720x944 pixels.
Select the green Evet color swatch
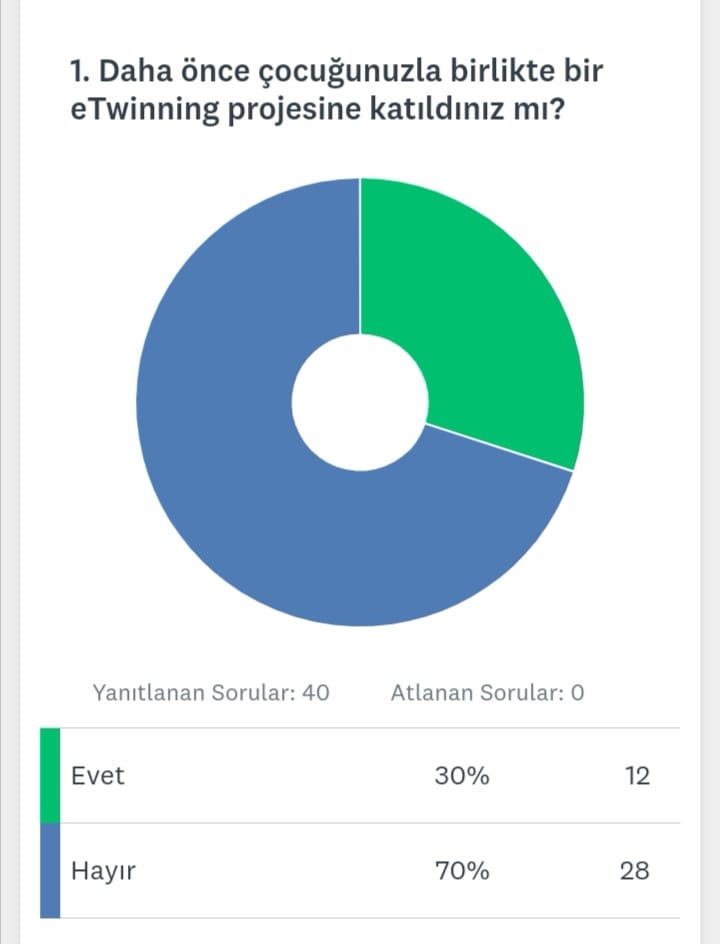coord(50,775)
